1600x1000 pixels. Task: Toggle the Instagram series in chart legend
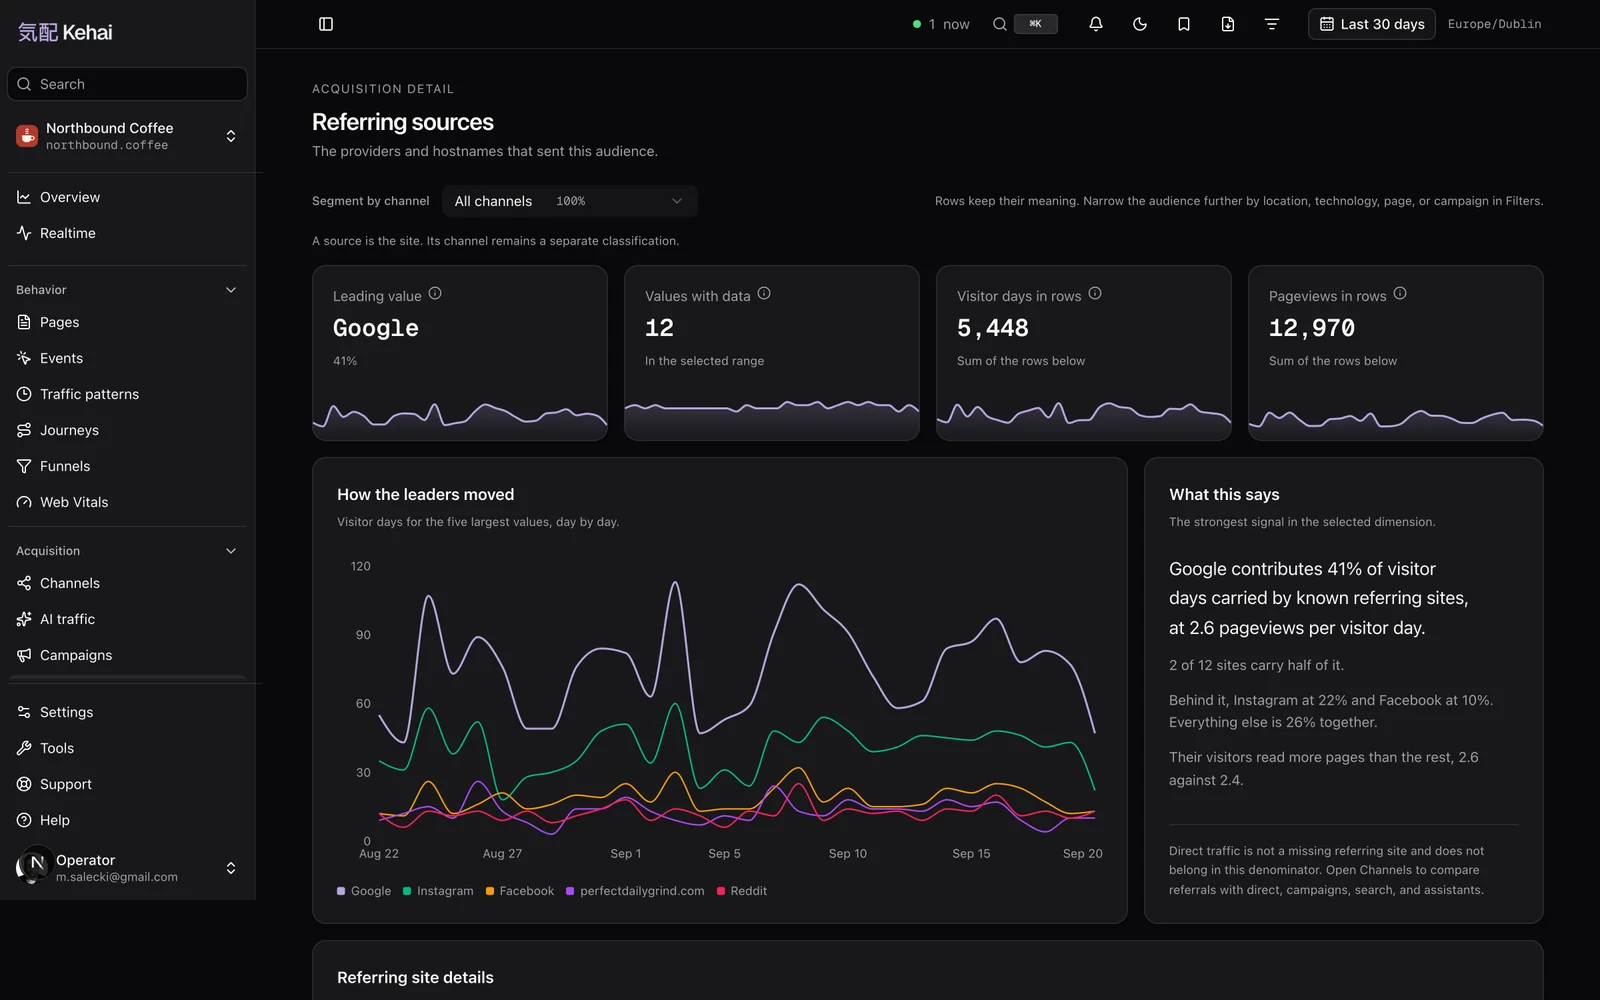[x=438, y=891]
